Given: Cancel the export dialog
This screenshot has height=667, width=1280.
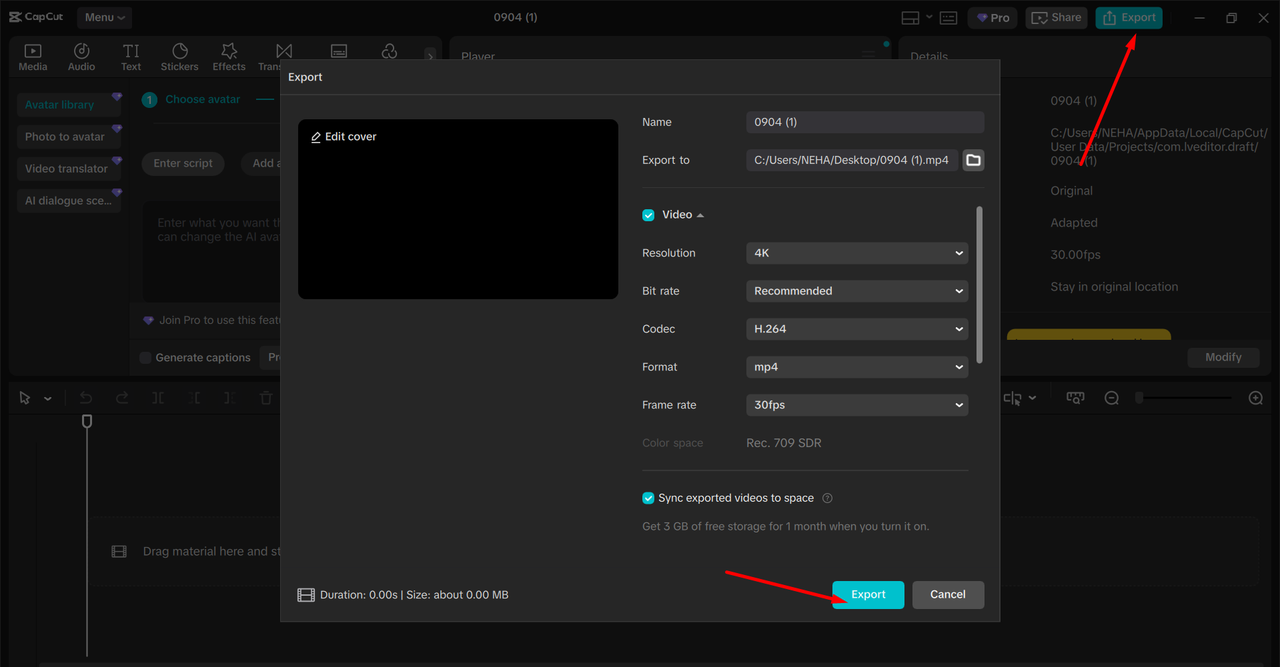Looking at the screenshot, I should pos(947,594).
